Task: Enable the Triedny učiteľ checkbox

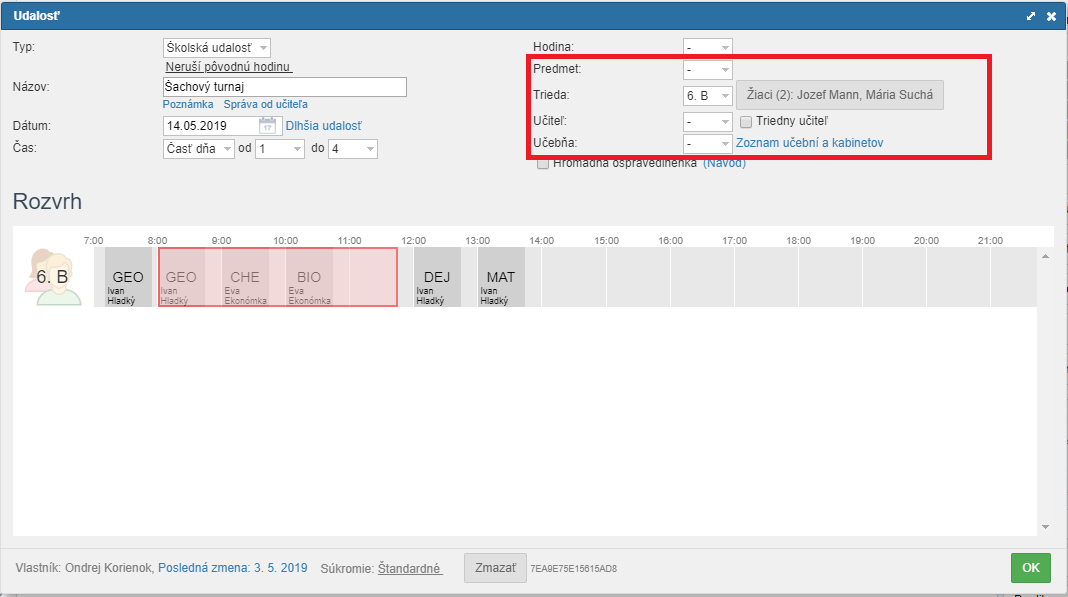Action: [x=746, y=121]
